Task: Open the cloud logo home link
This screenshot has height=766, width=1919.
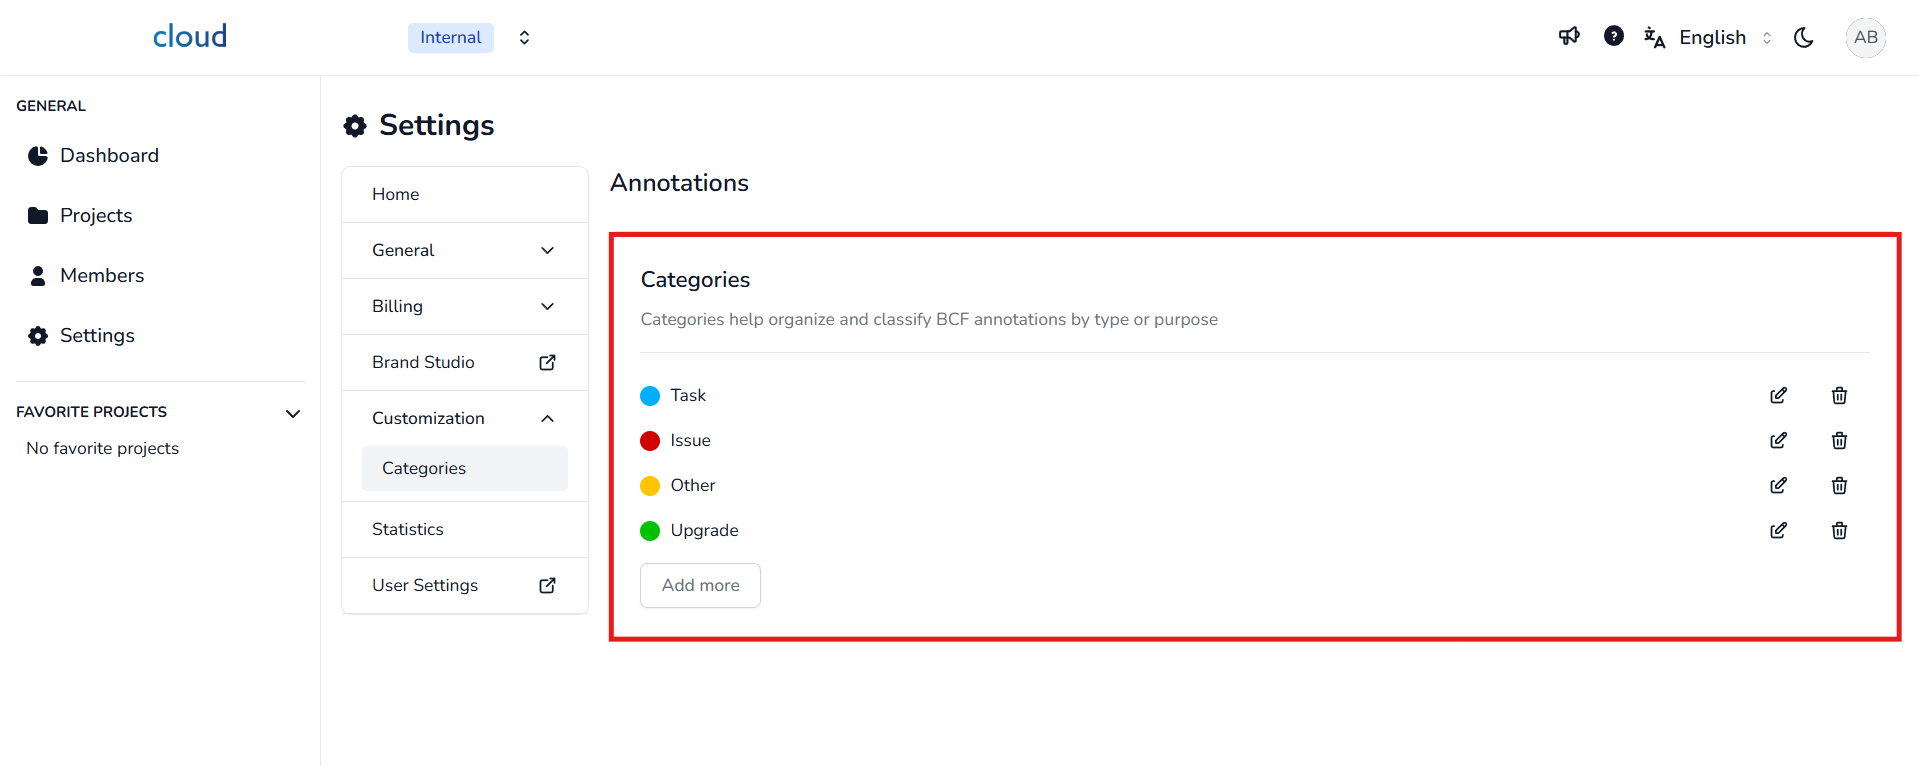Action: 190,37
